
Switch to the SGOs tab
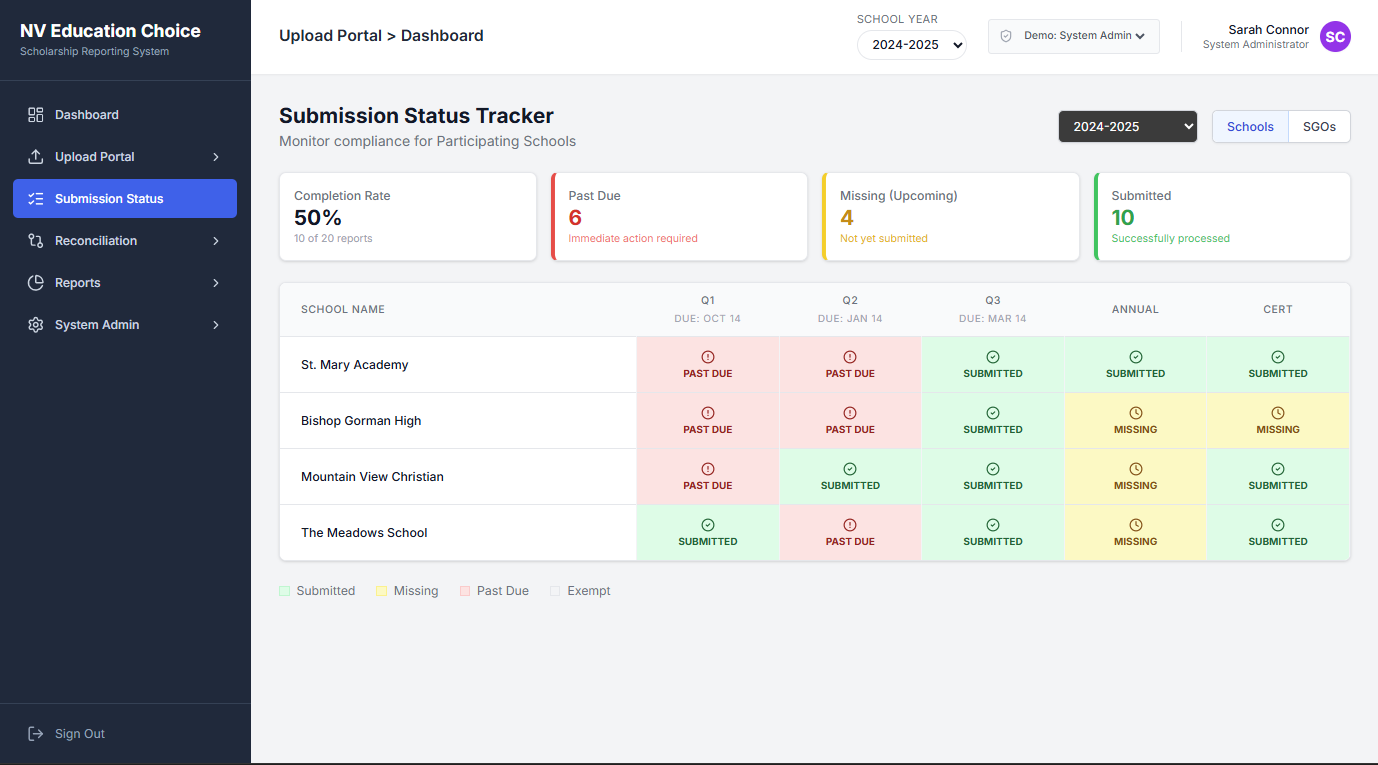pos(1319,127)
